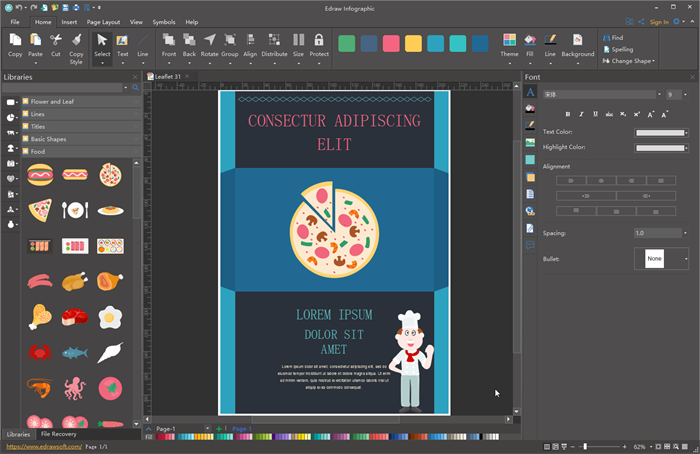Expand the Spacing dropdown showing 1.0

point(686,233)
